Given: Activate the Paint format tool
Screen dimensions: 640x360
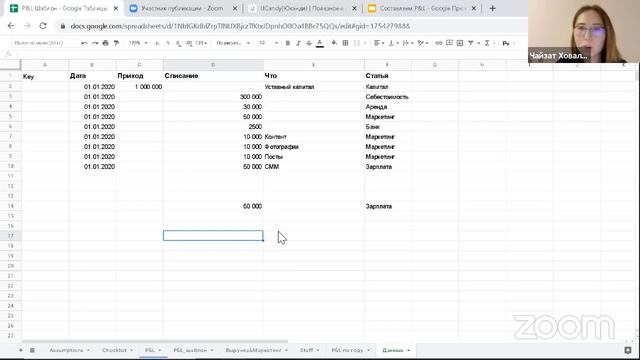Looking at the screenshot, I should click(116, 43).
